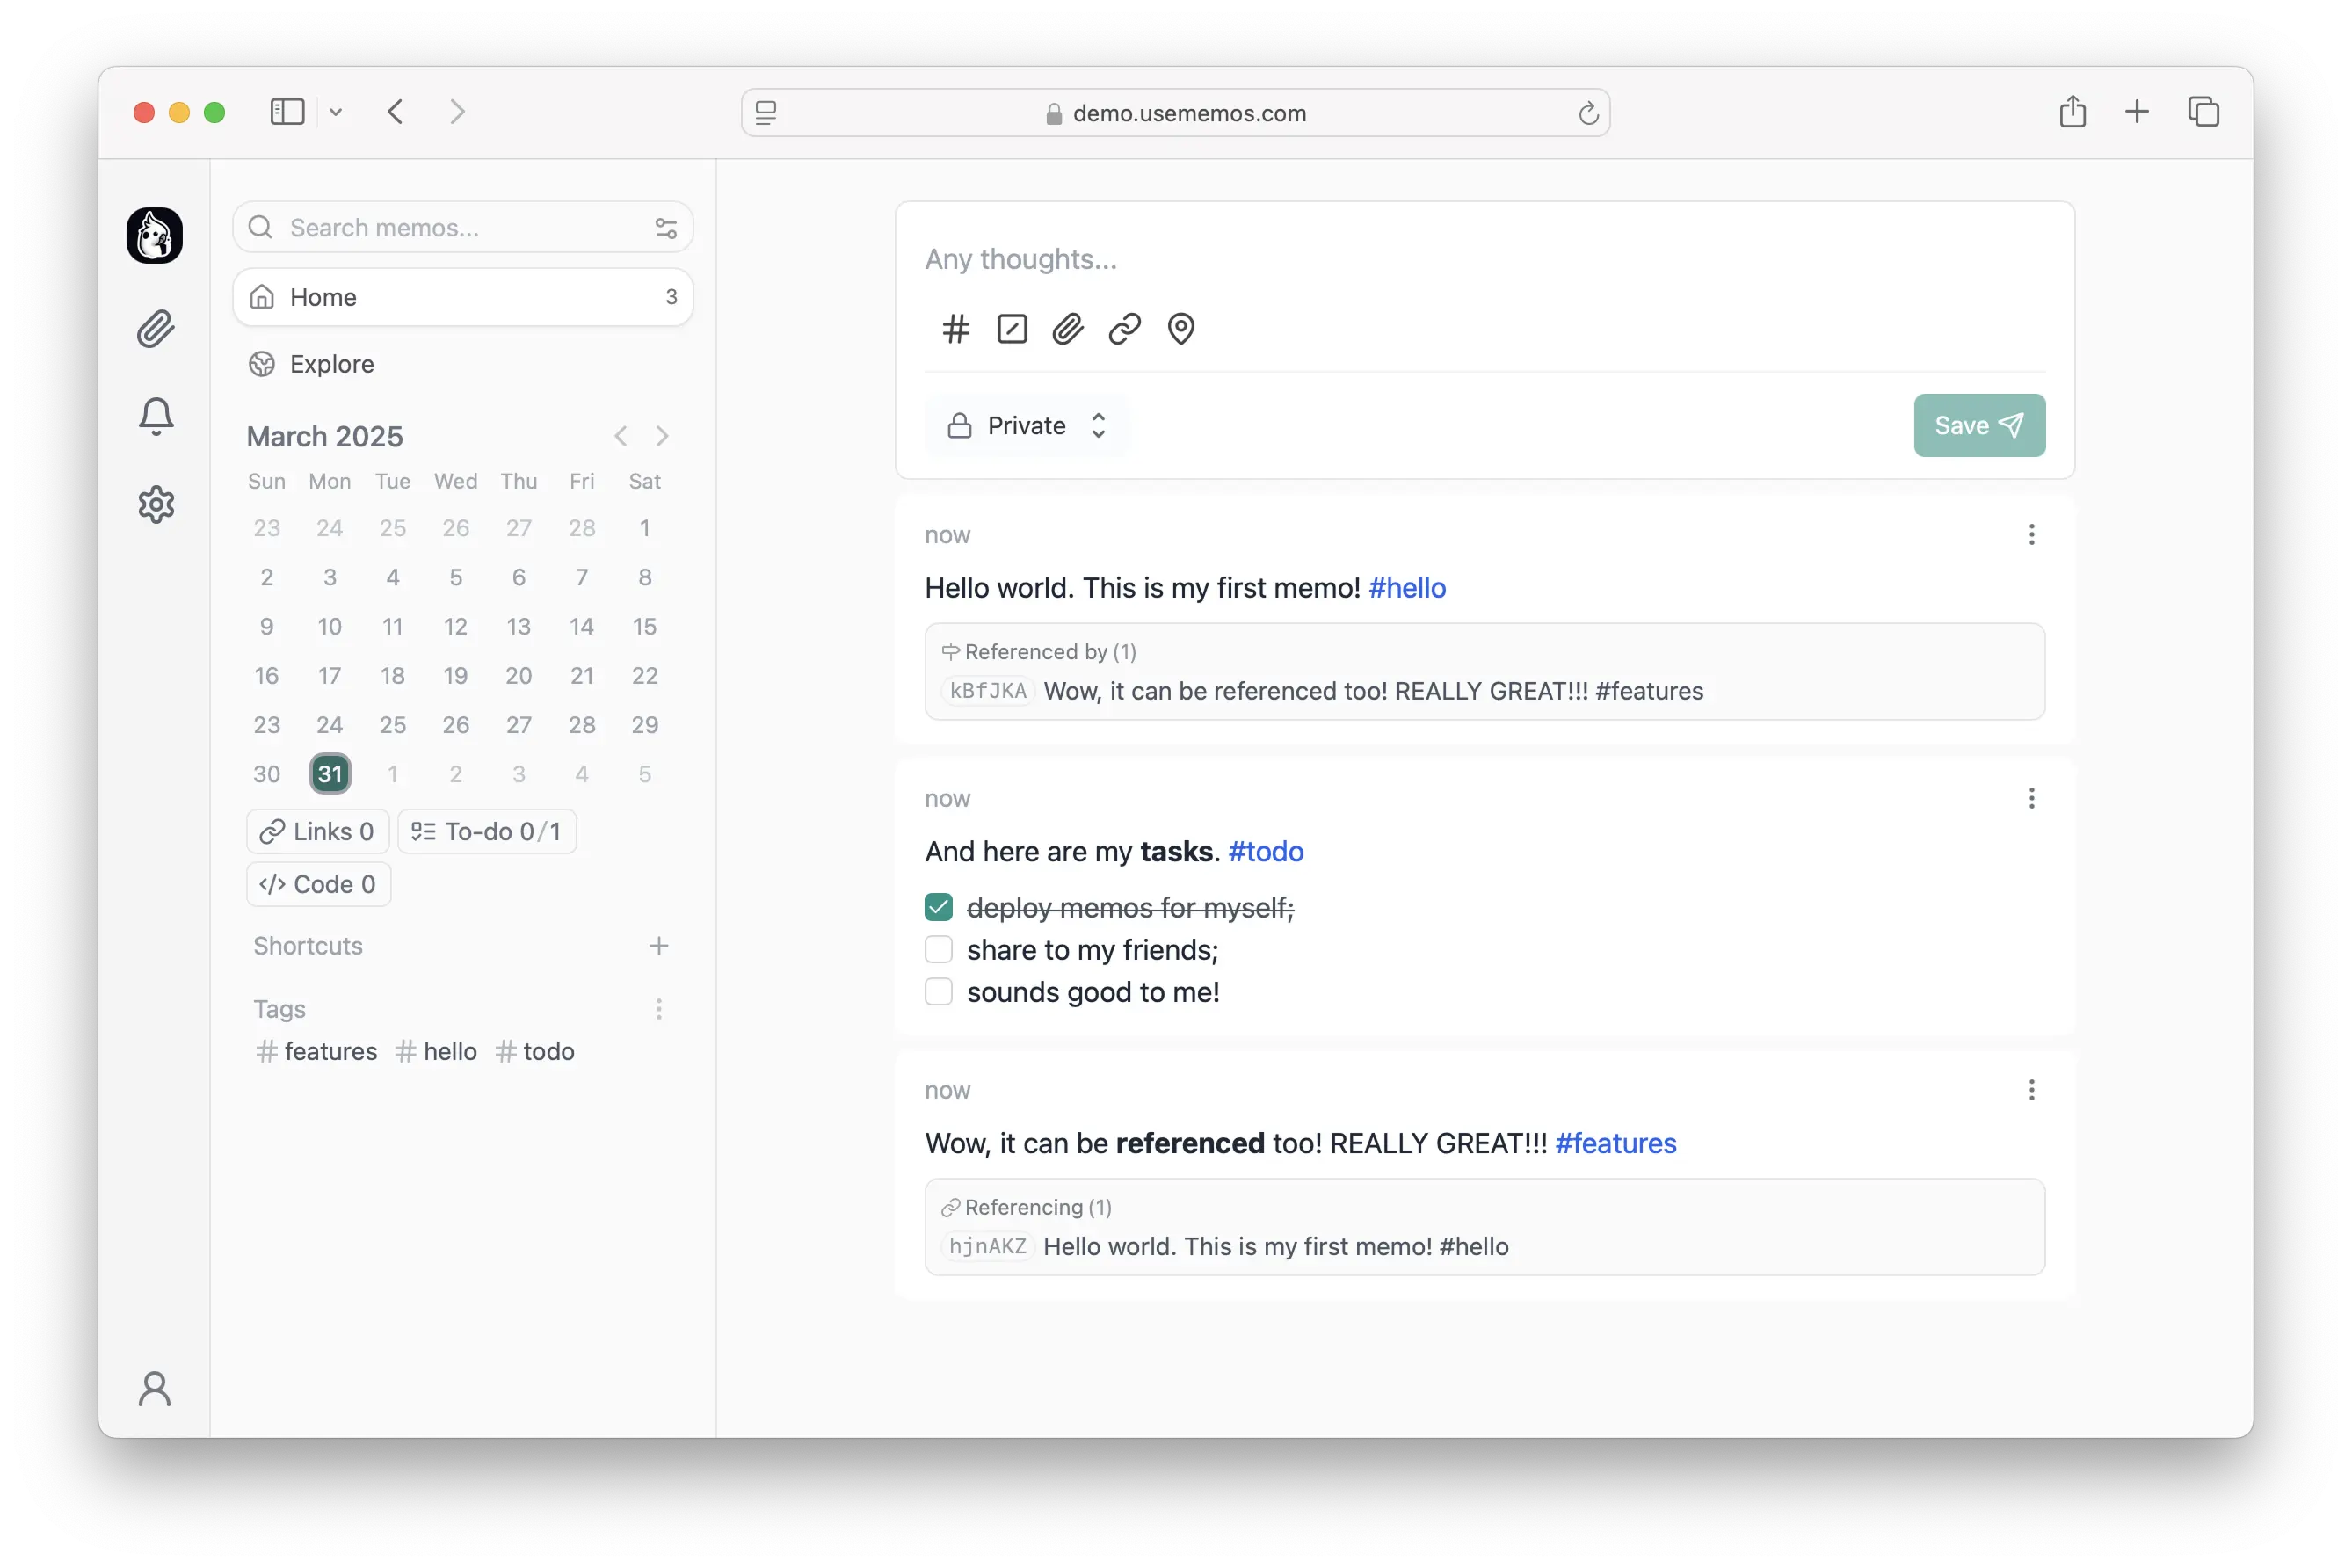Open settings with the gear icon
The height and width of the screenshot is (1568, 2352).
[x=156, y=504]
